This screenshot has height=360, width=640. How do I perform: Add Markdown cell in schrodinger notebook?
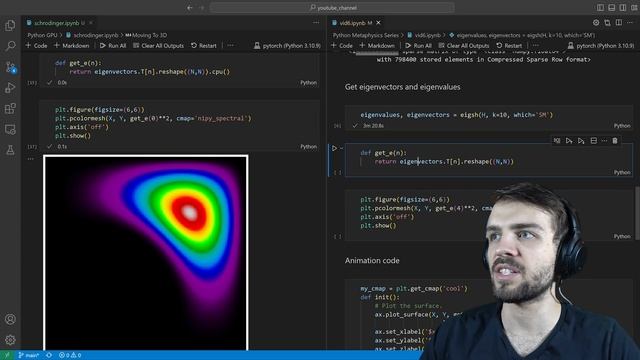click(x=71, y=46)
